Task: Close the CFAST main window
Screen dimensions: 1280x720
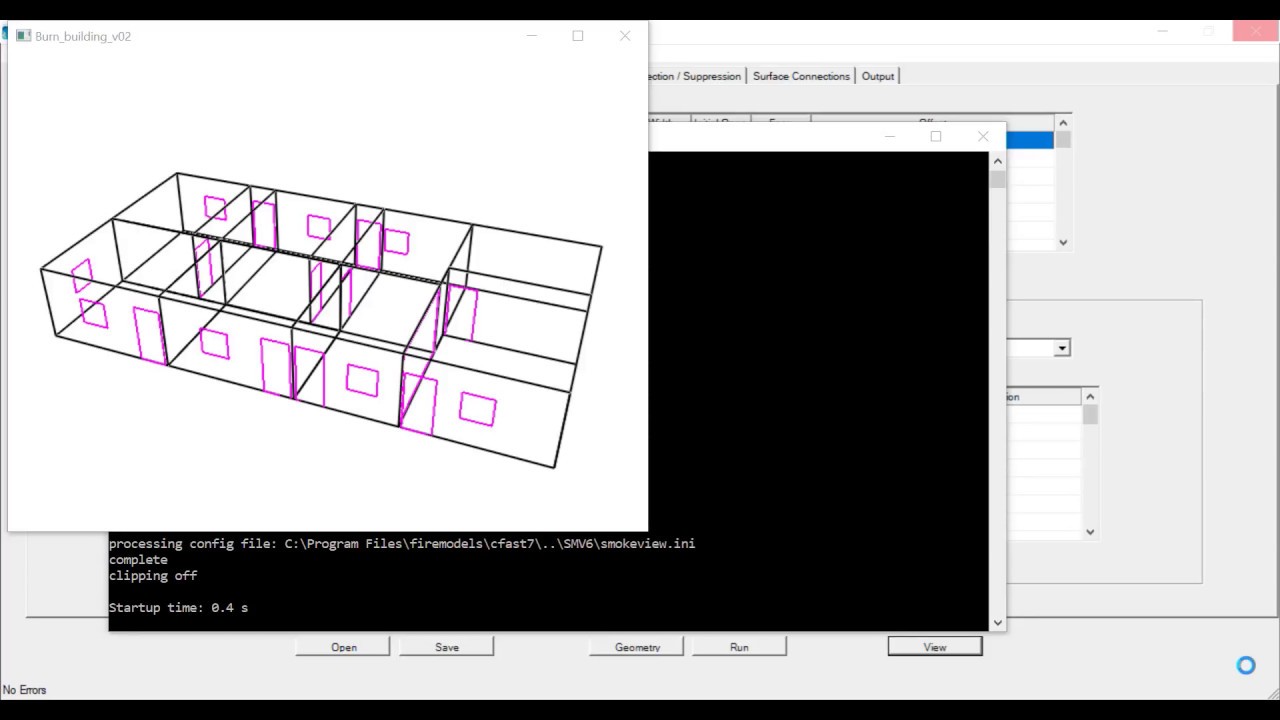Action: coord(1255,32)
